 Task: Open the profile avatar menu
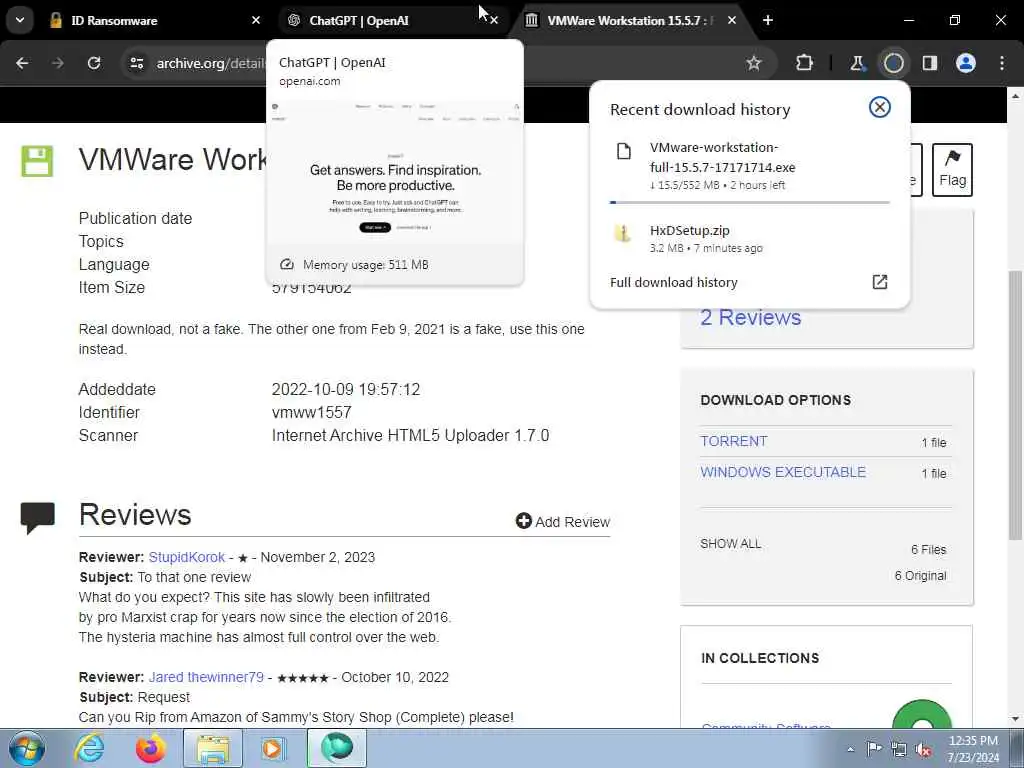click(x=966, y=63)
